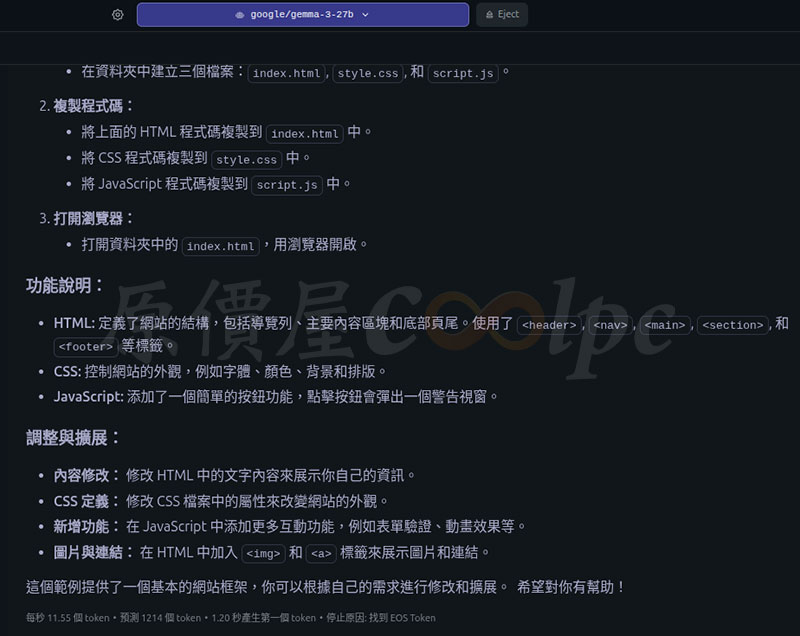Click the <img> code tag
Viewport: 800px width, 636px height.
[x=263, y=553]
